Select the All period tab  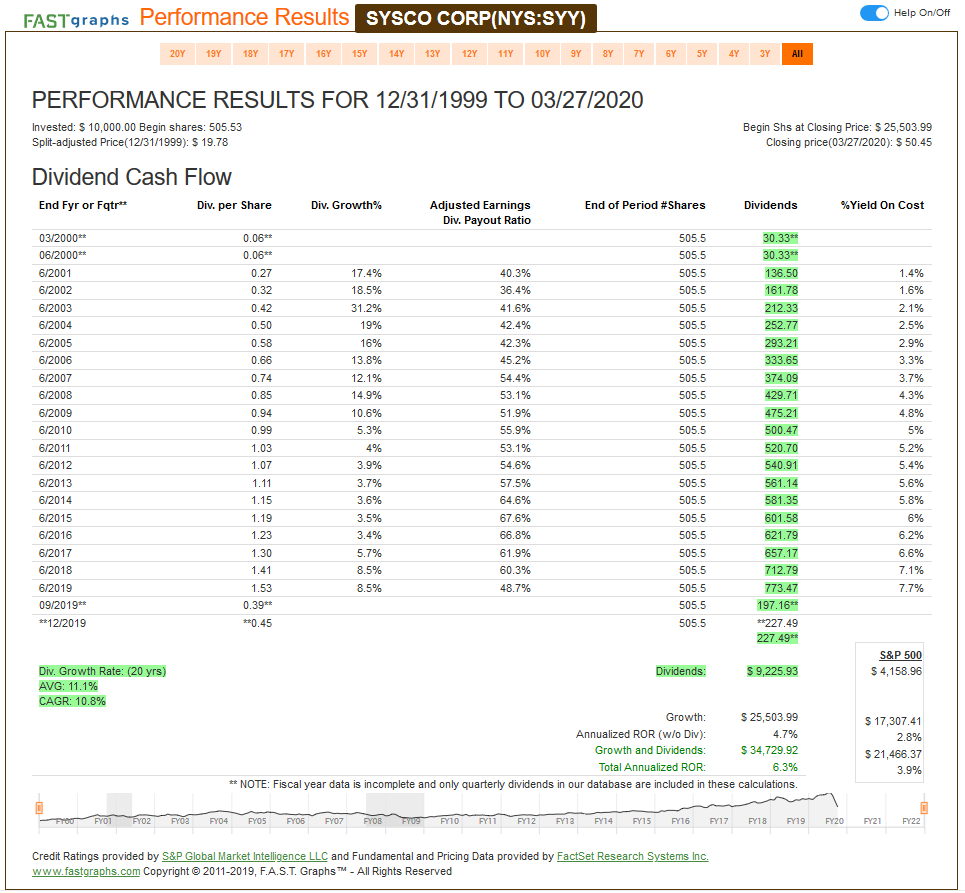(x=797, y=54)
